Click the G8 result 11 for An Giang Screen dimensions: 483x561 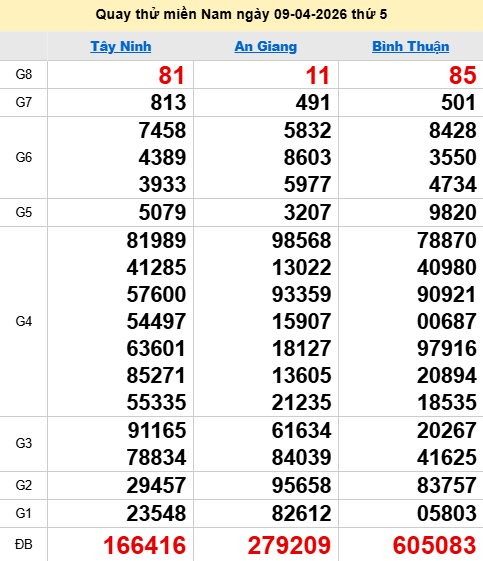pyautogui.click(x=317, y=75)
